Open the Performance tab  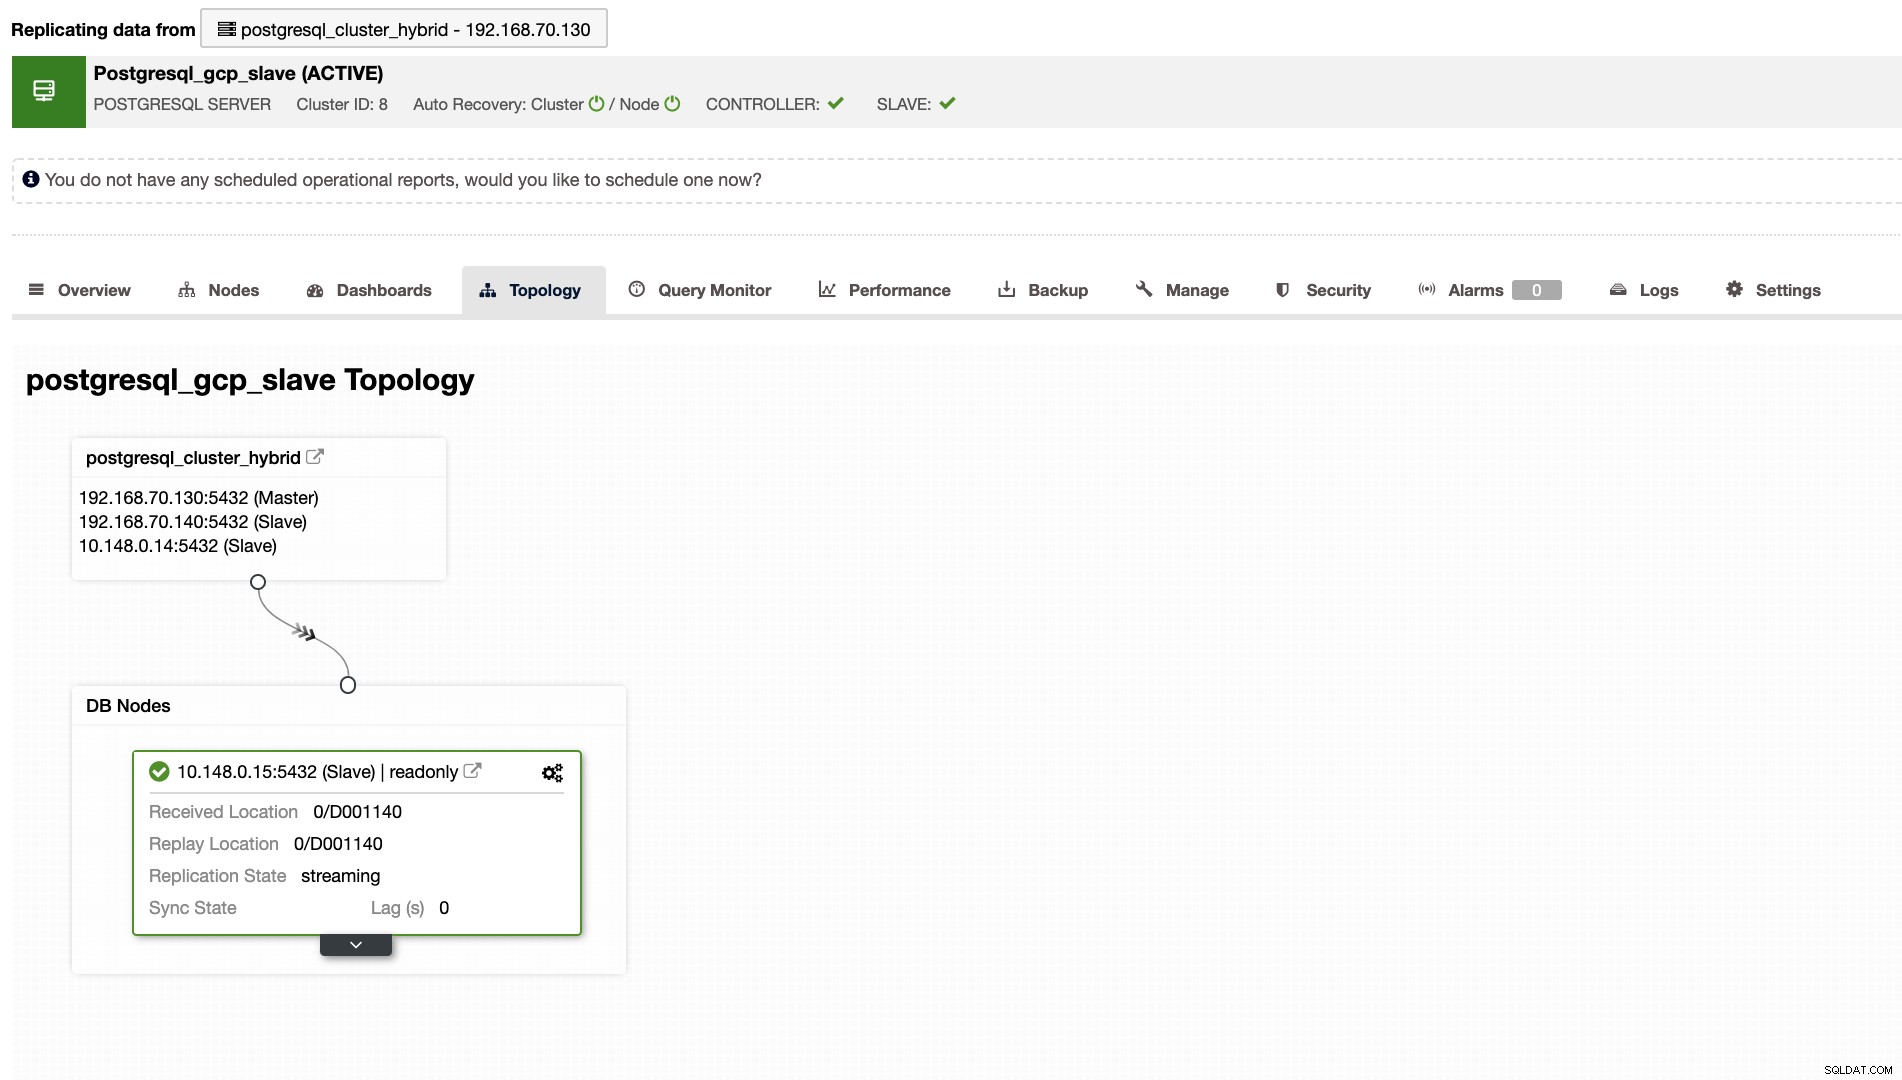(885, 290)
